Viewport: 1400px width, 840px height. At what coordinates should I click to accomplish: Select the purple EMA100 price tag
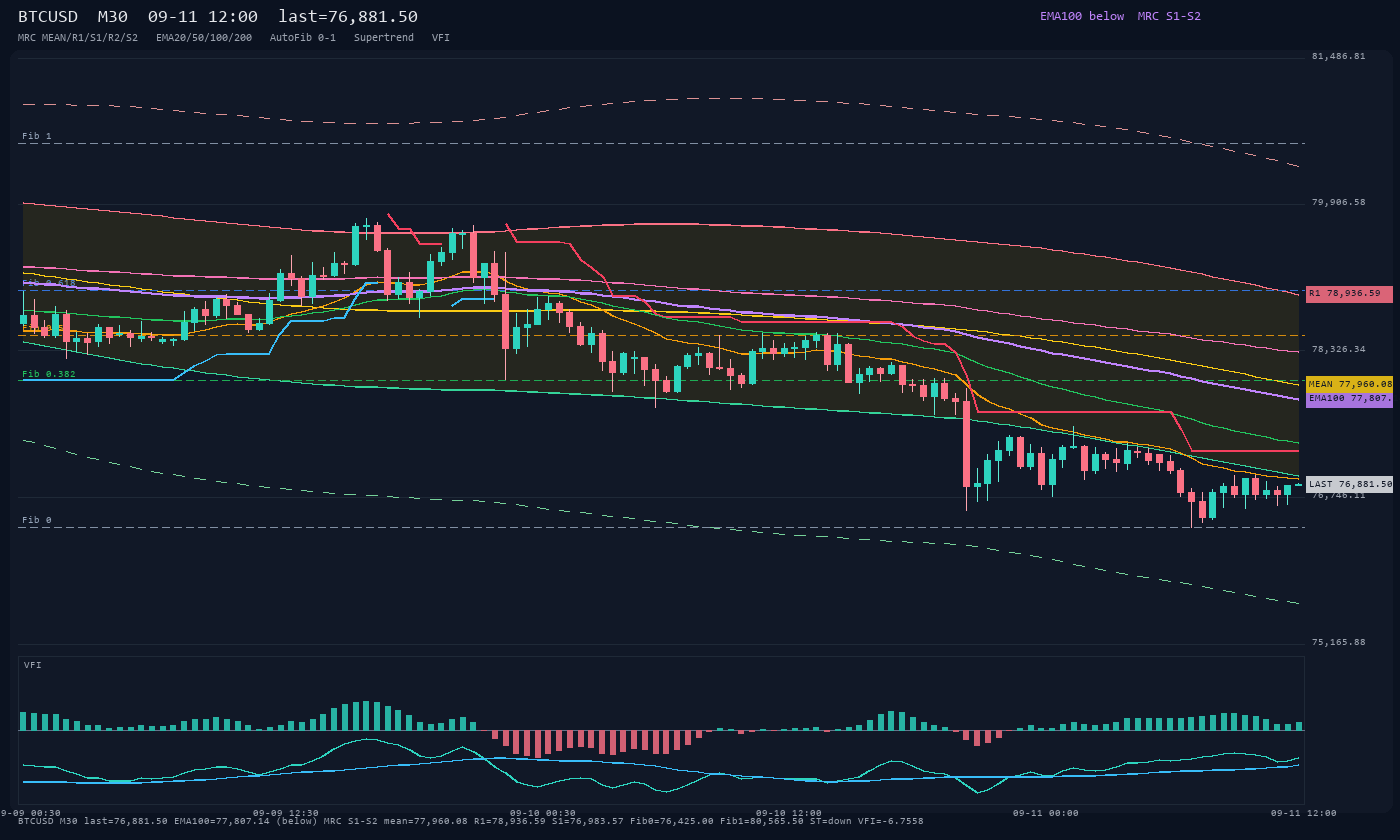[1349, 399]
